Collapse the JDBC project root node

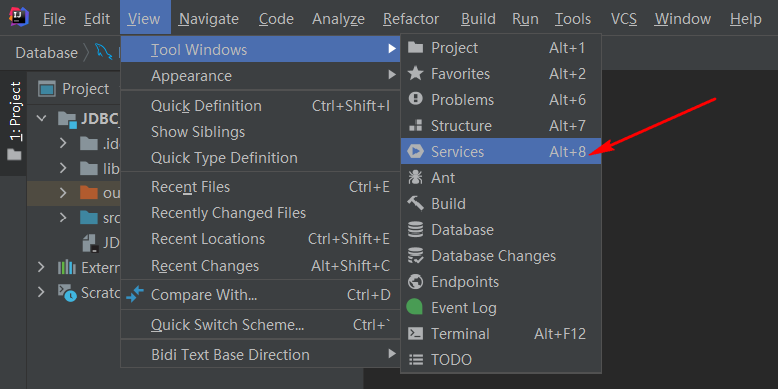[x=42, y=118]
